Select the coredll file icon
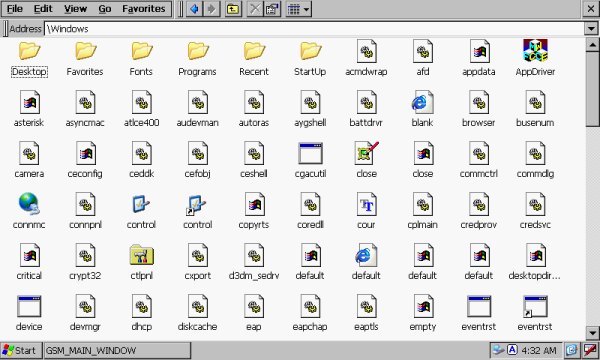Image resolution: width=600 pixels, height=360 pixels. pyautogui.click(x=310, y=204)
